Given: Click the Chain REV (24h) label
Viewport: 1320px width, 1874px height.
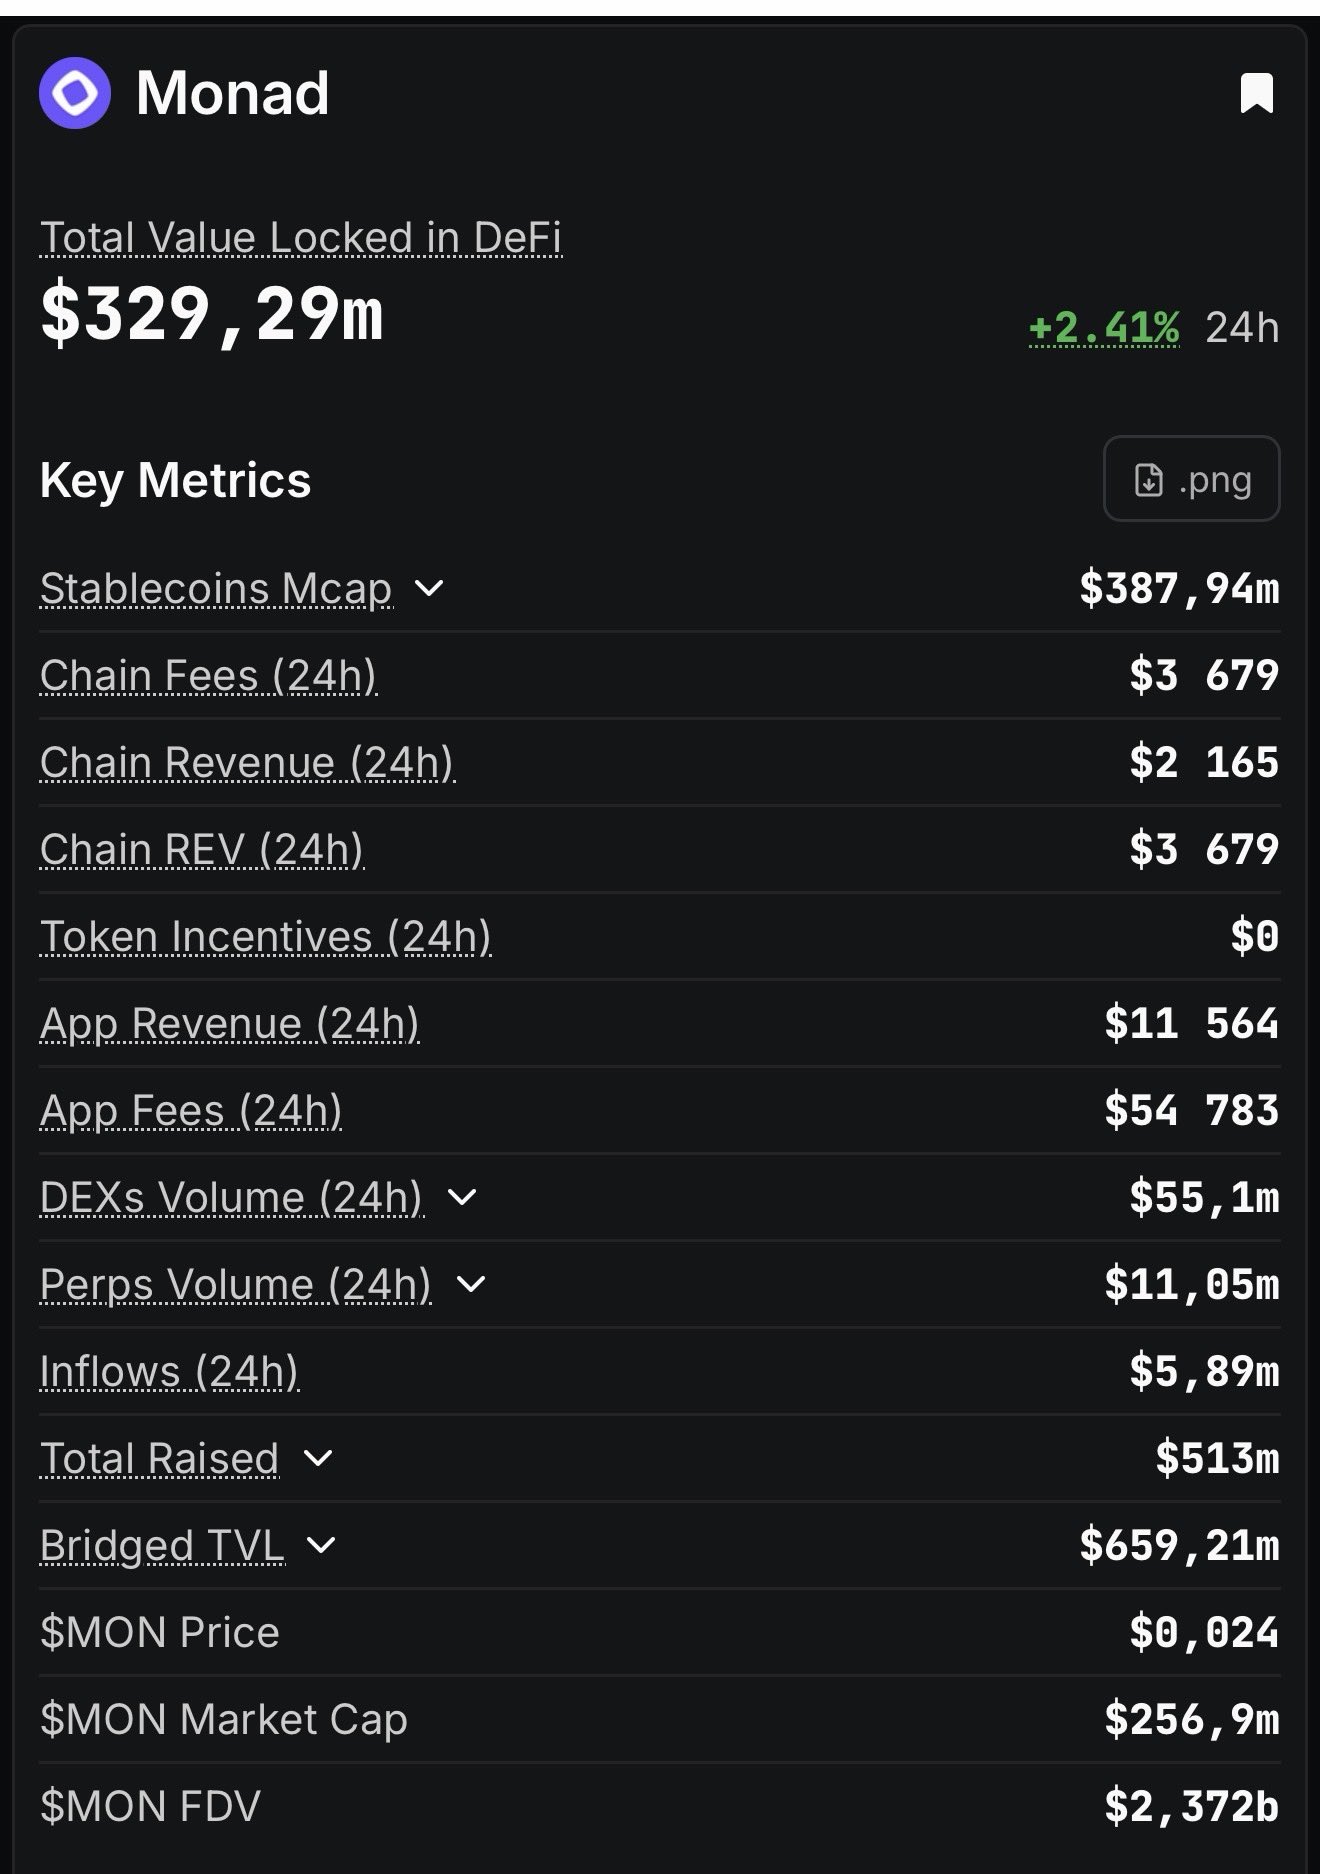Looking at the screenshot, I should click(201, 850).
